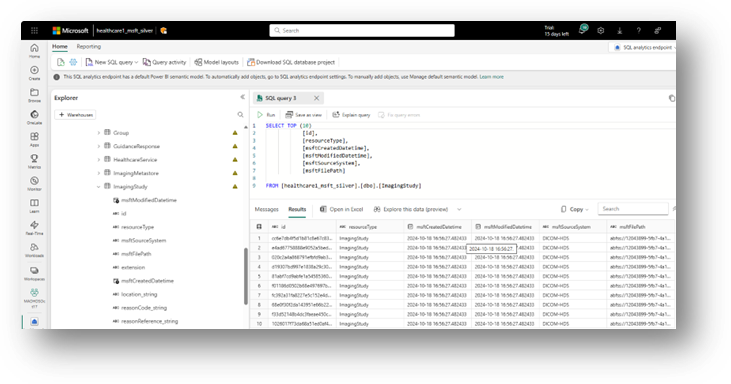Click the settings gear in header
Viewport: 731px width, 384px height.
600,31
